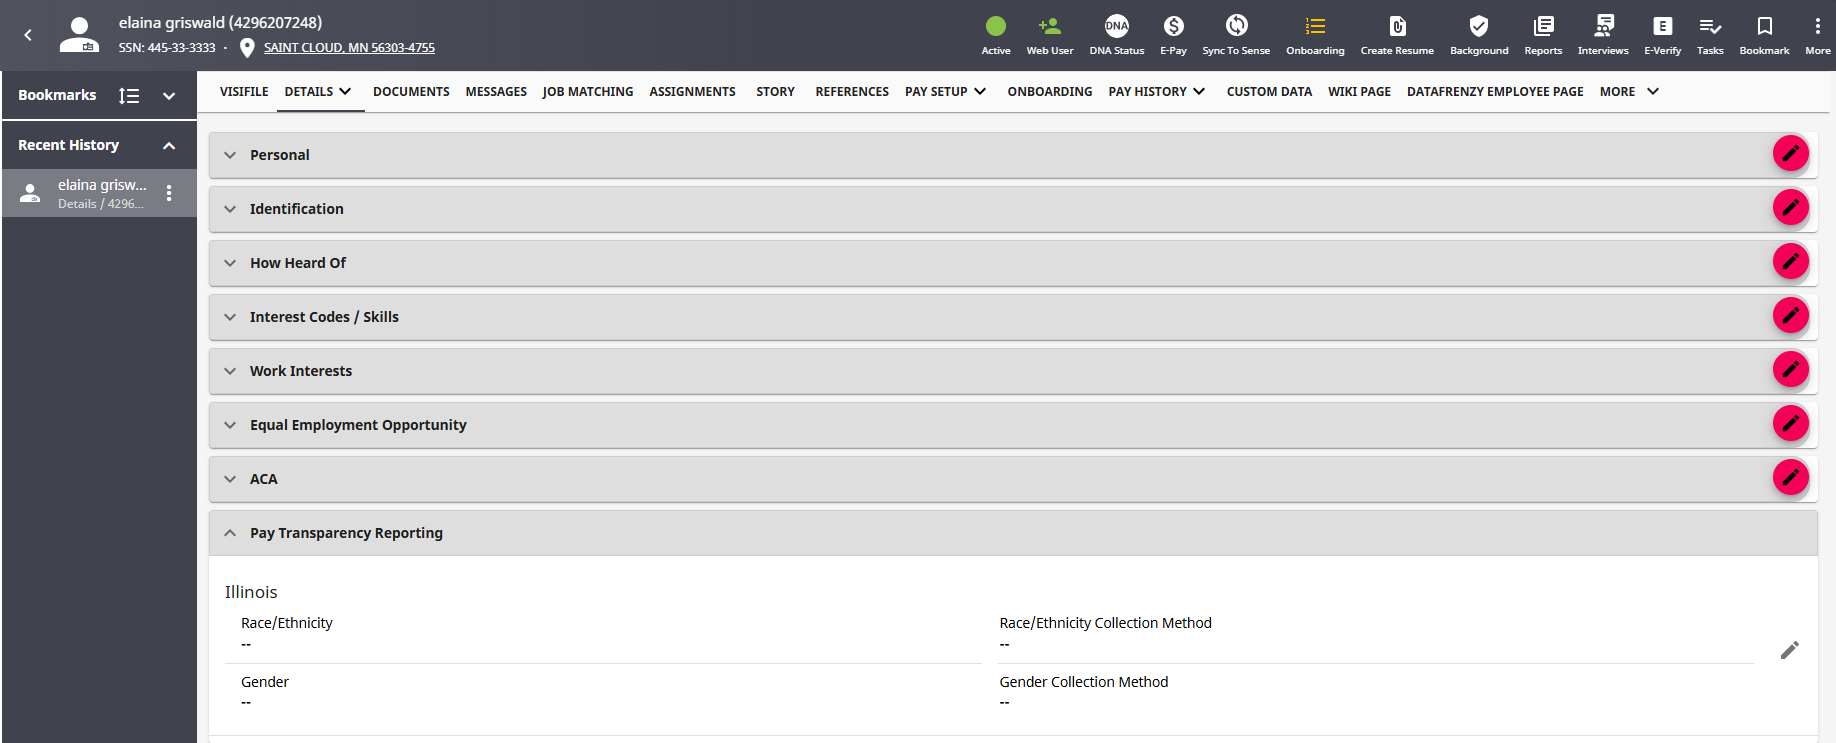Image resolution: width=1836 pixels, height=743 pixels.
Task: Edit Equal Employment Opportunity section
Action: click(x=1790, y=424)
